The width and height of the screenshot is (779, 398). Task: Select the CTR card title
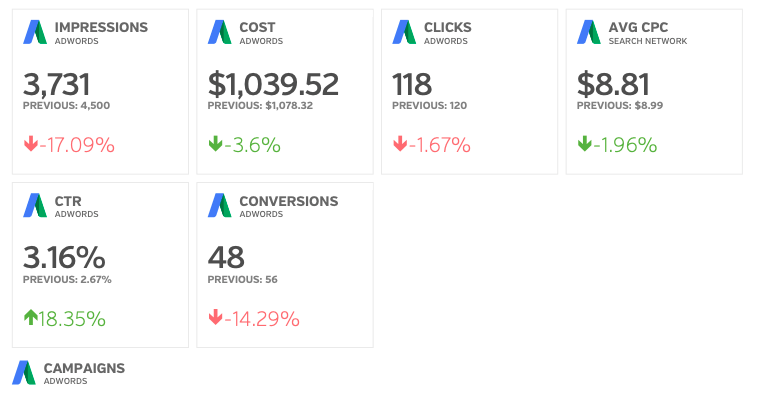[68, 201]
